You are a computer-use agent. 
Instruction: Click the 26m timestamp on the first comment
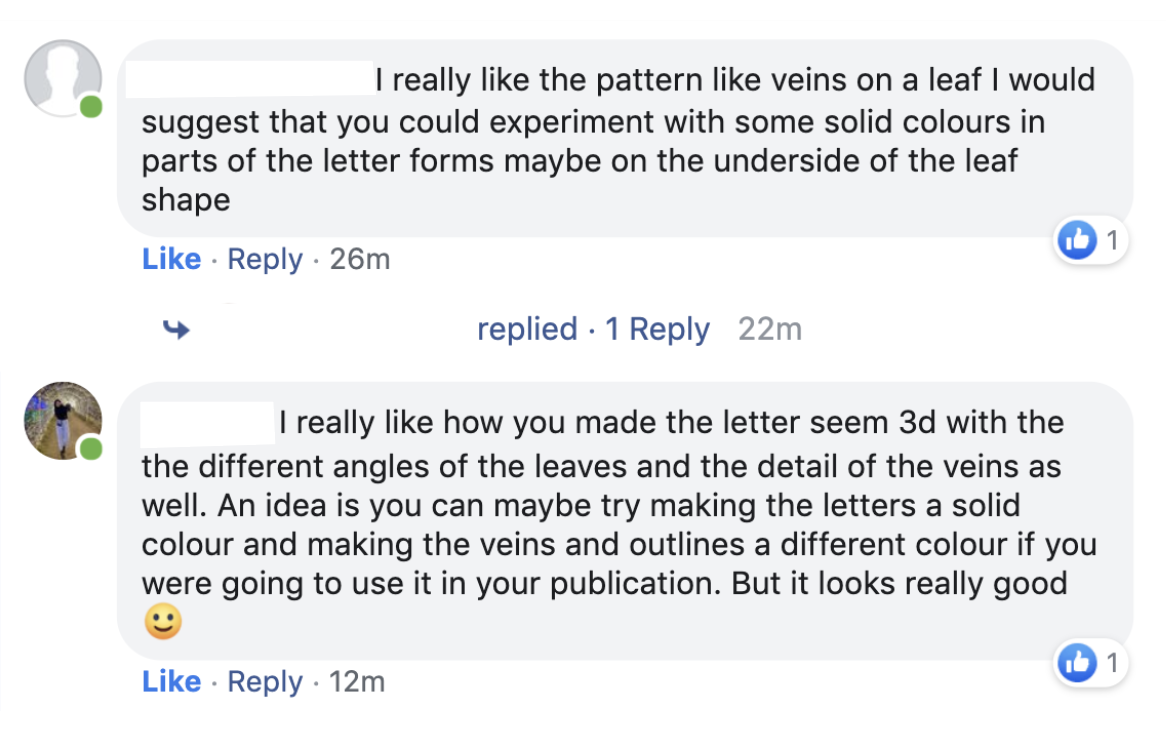click(360, 260)
